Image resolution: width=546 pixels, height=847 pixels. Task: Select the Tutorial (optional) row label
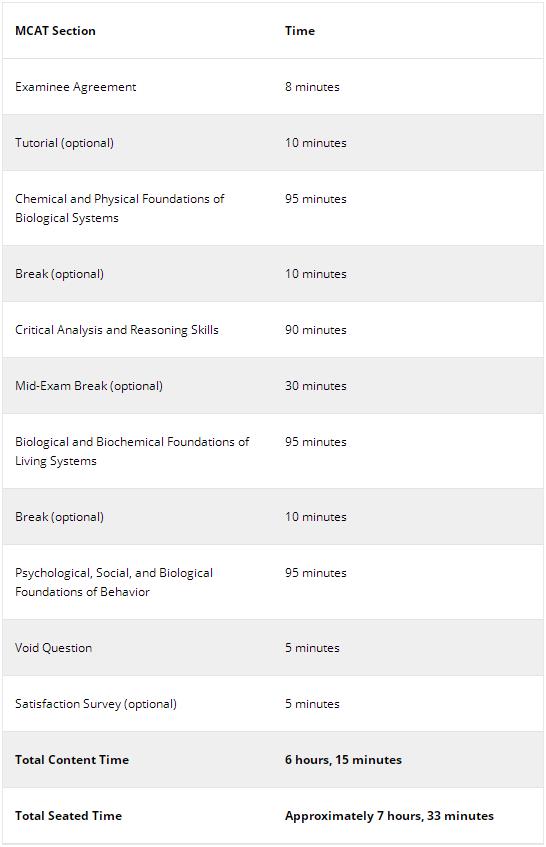tap(64, 143)
